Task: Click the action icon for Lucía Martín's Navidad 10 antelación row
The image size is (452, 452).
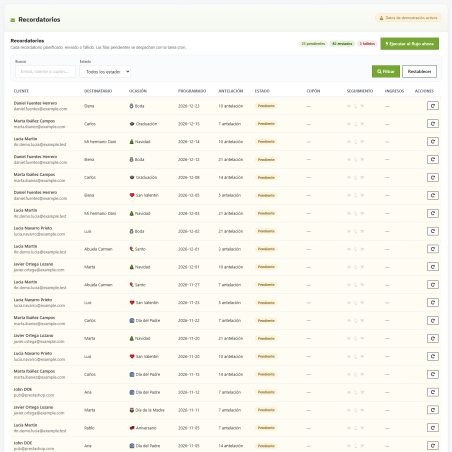Action: point(433,142)
